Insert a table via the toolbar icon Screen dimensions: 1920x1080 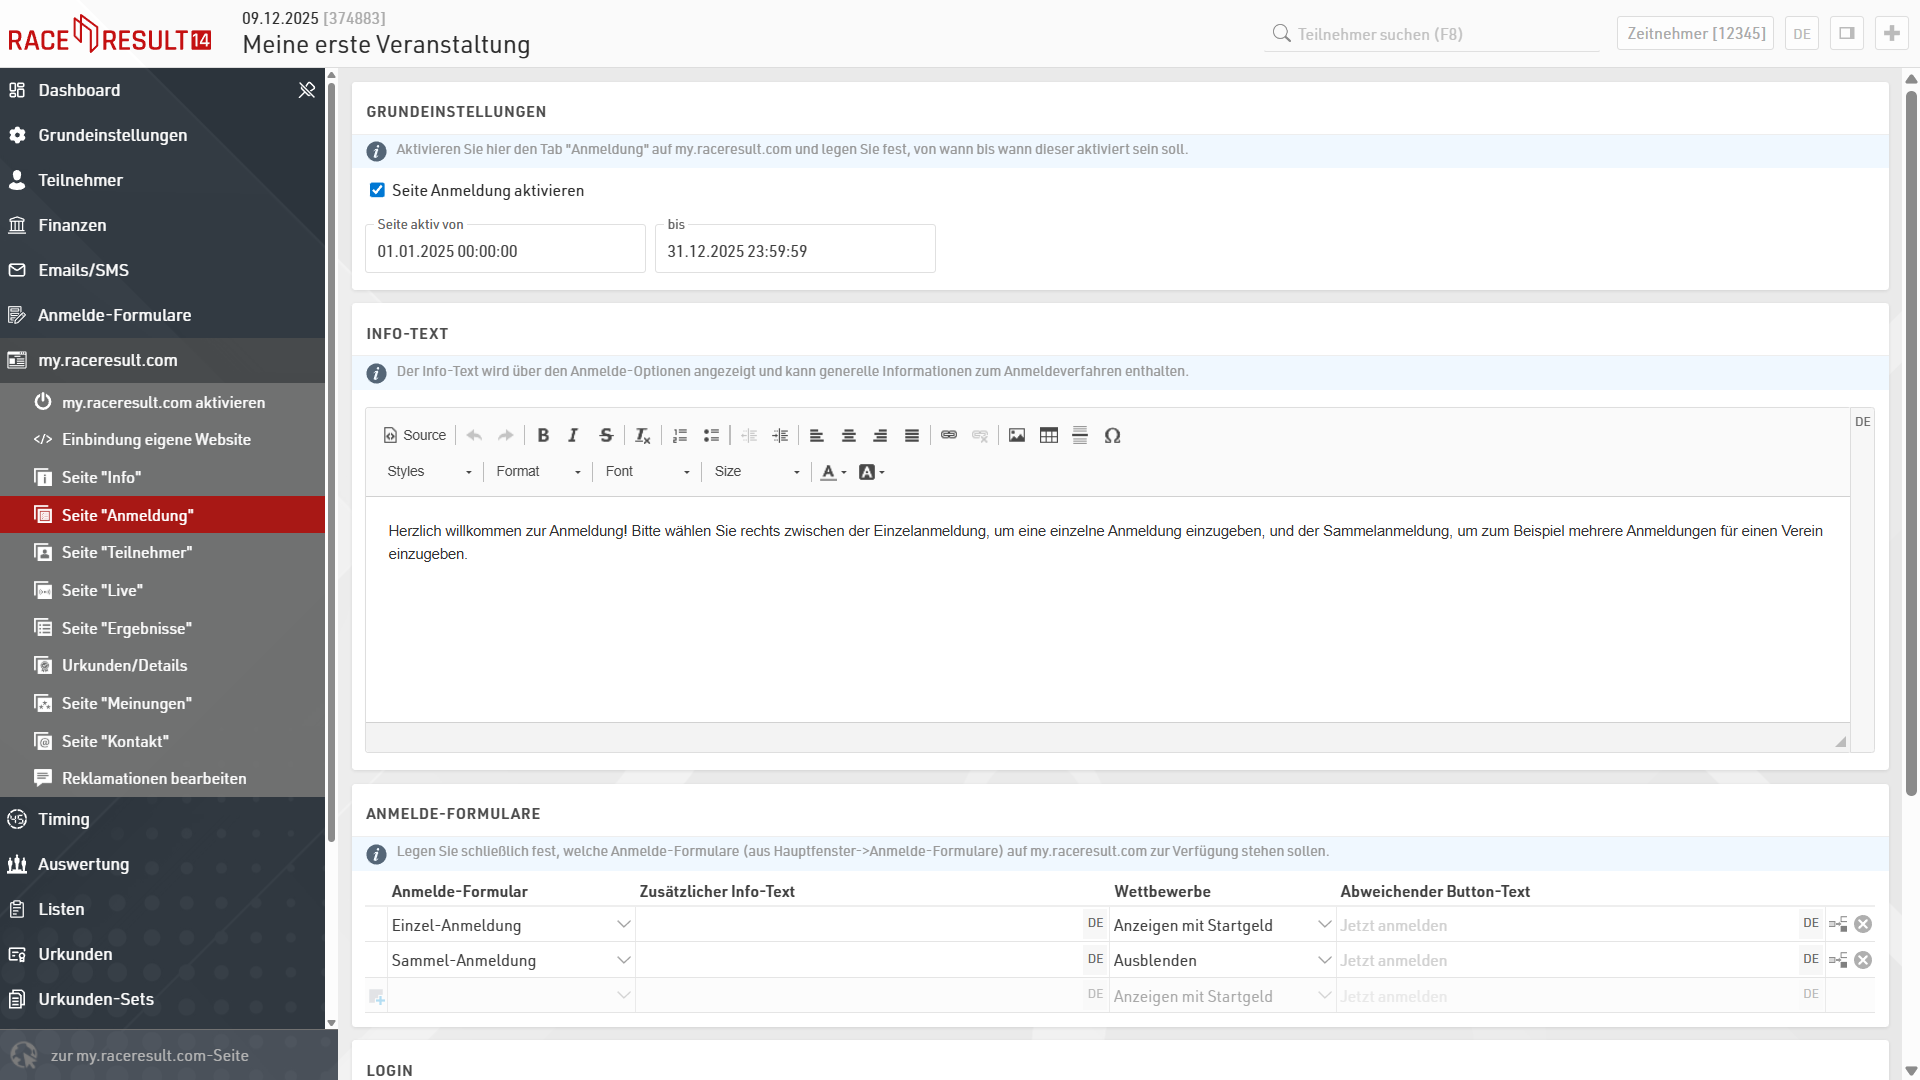(1048, 435)
